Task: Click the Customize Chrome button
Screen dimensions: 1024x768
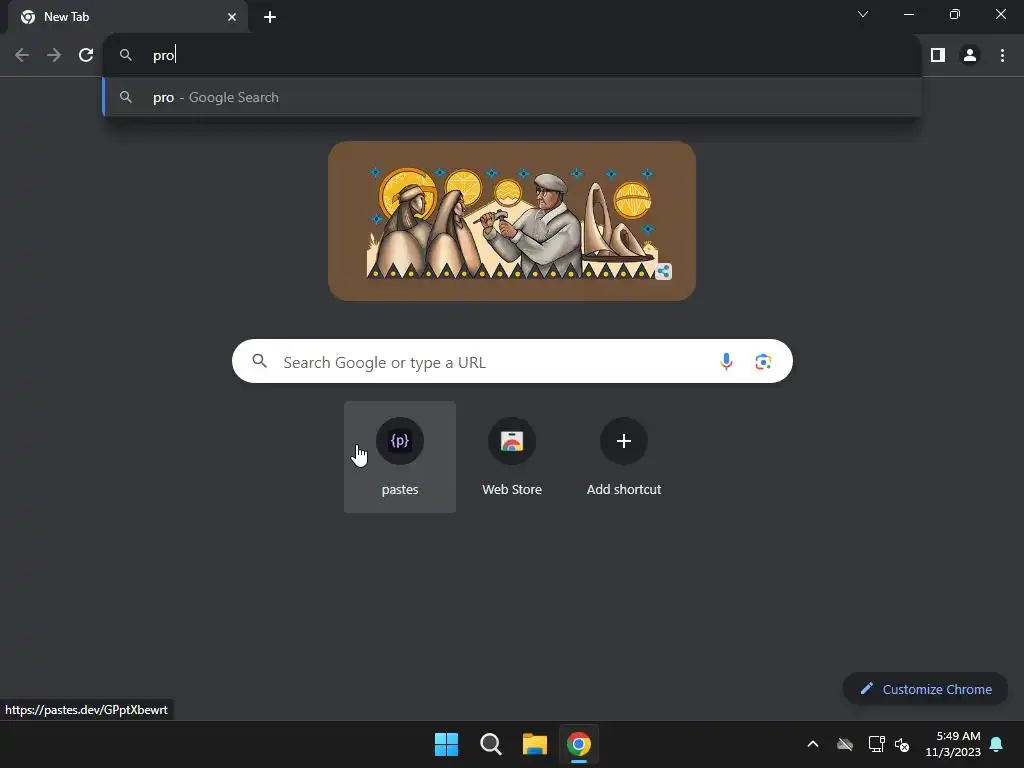Action: point(925,689)
